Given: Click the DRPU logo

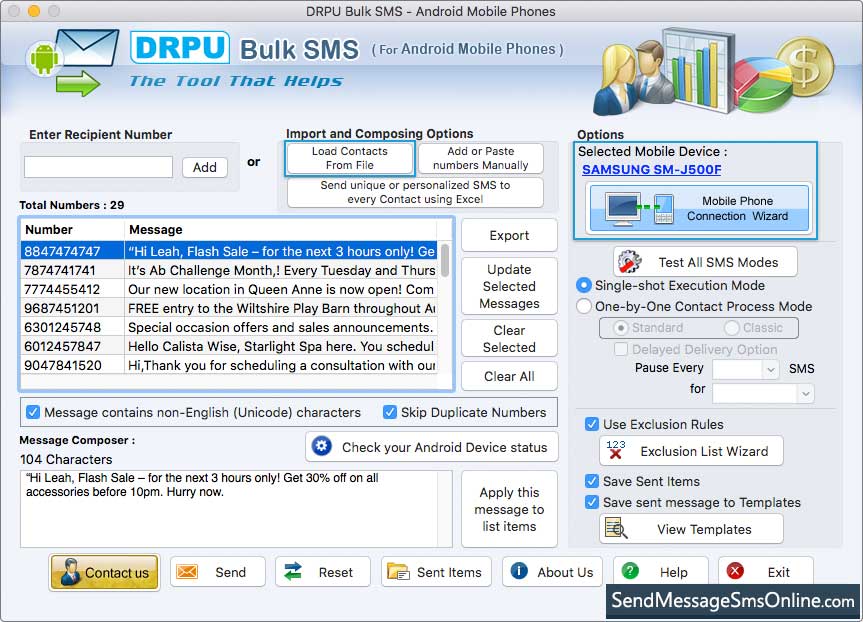Looking at the screenshot, I should [x=180, y=47].
